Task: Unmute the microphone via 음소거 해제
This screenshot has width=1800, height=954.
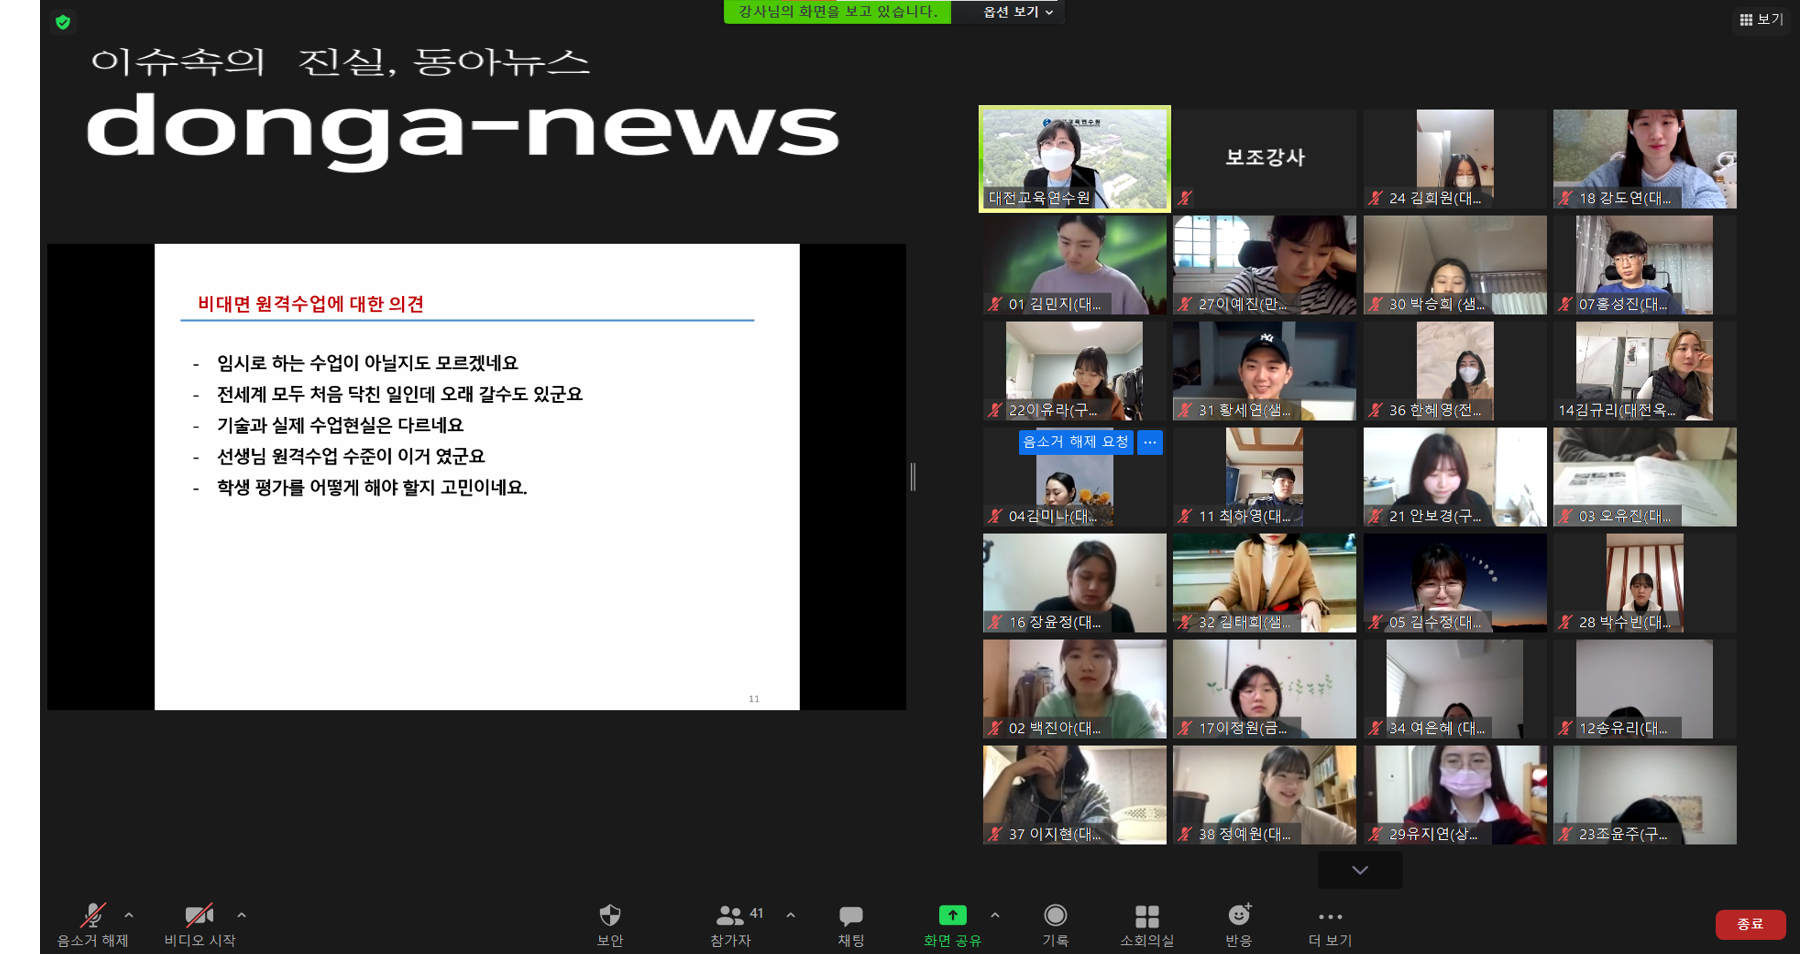Action: [x=92, y=925]
